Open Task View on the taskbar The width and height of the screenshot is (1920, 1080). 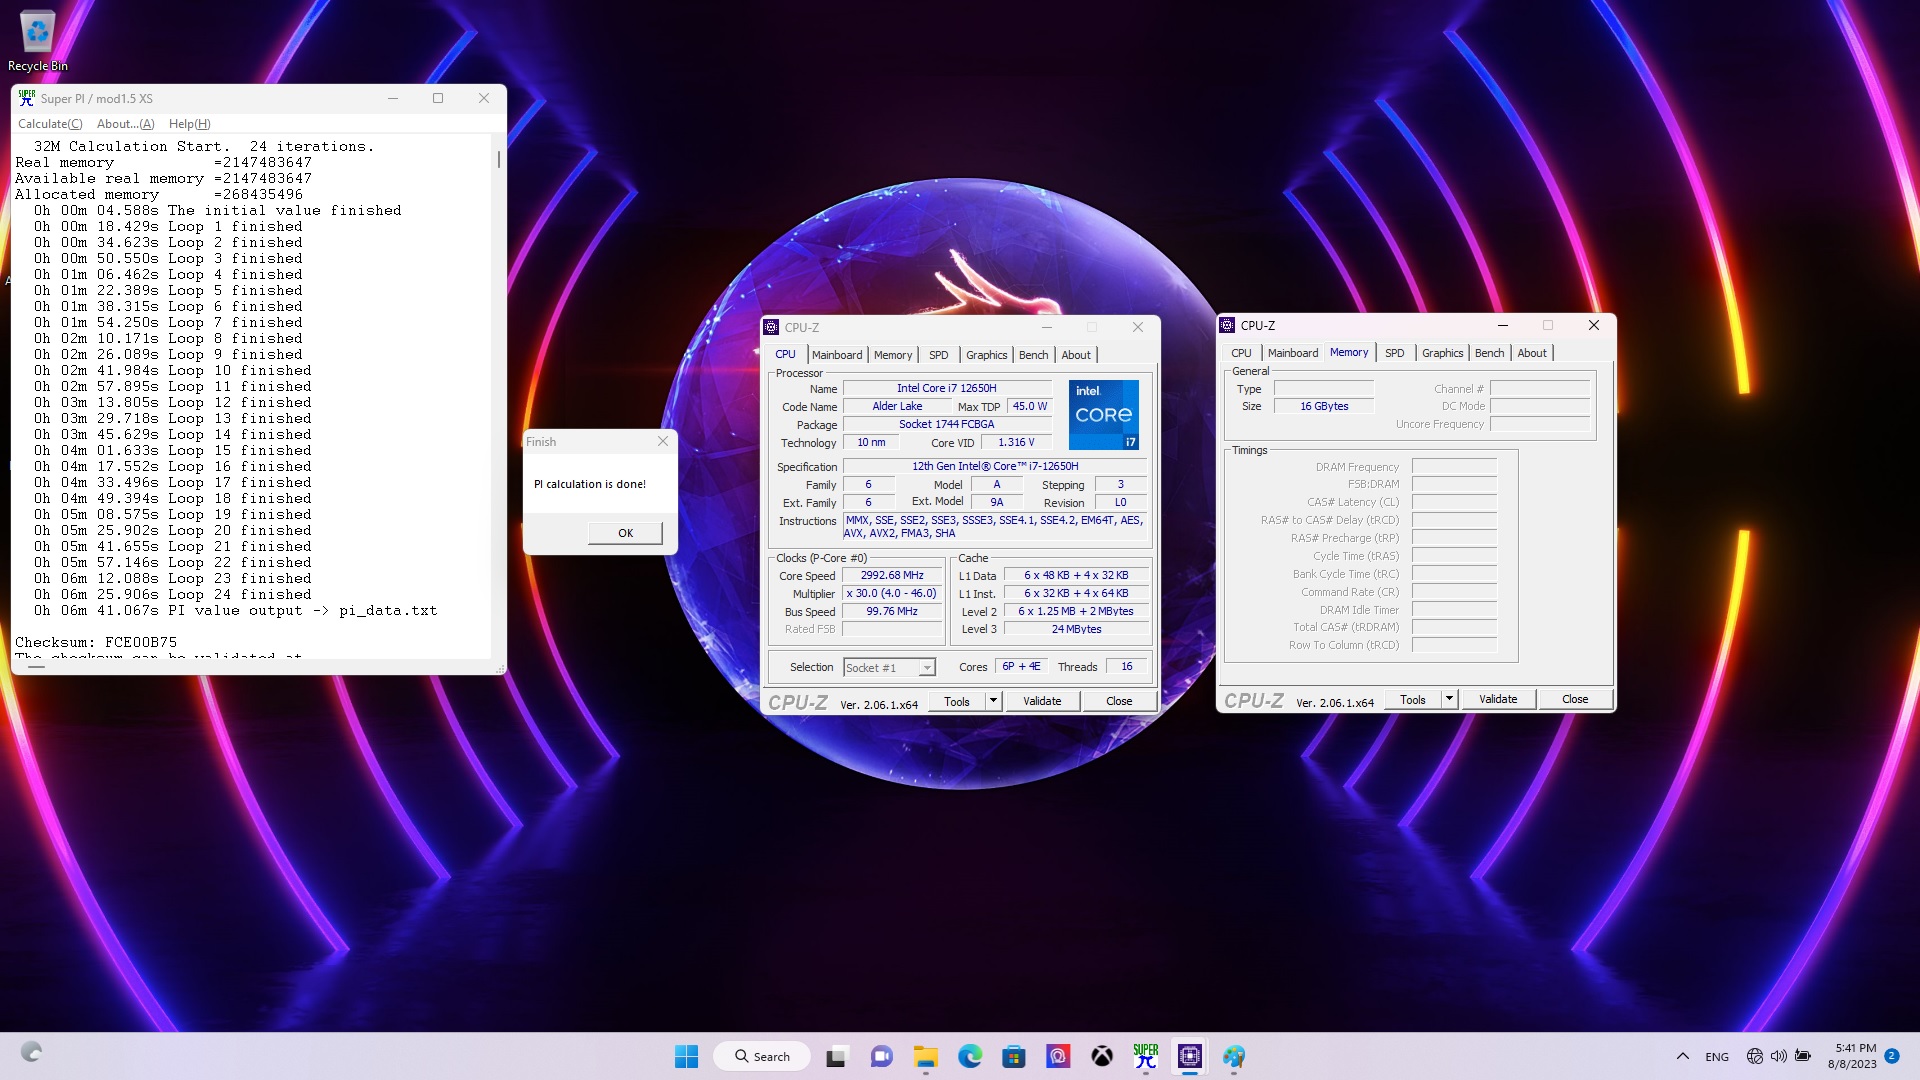836,1056
